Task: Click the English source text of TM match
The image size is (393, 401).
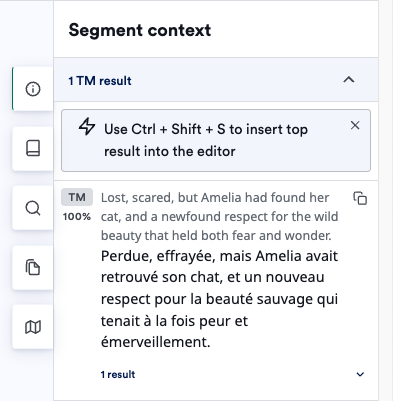Action: [219, 216]
